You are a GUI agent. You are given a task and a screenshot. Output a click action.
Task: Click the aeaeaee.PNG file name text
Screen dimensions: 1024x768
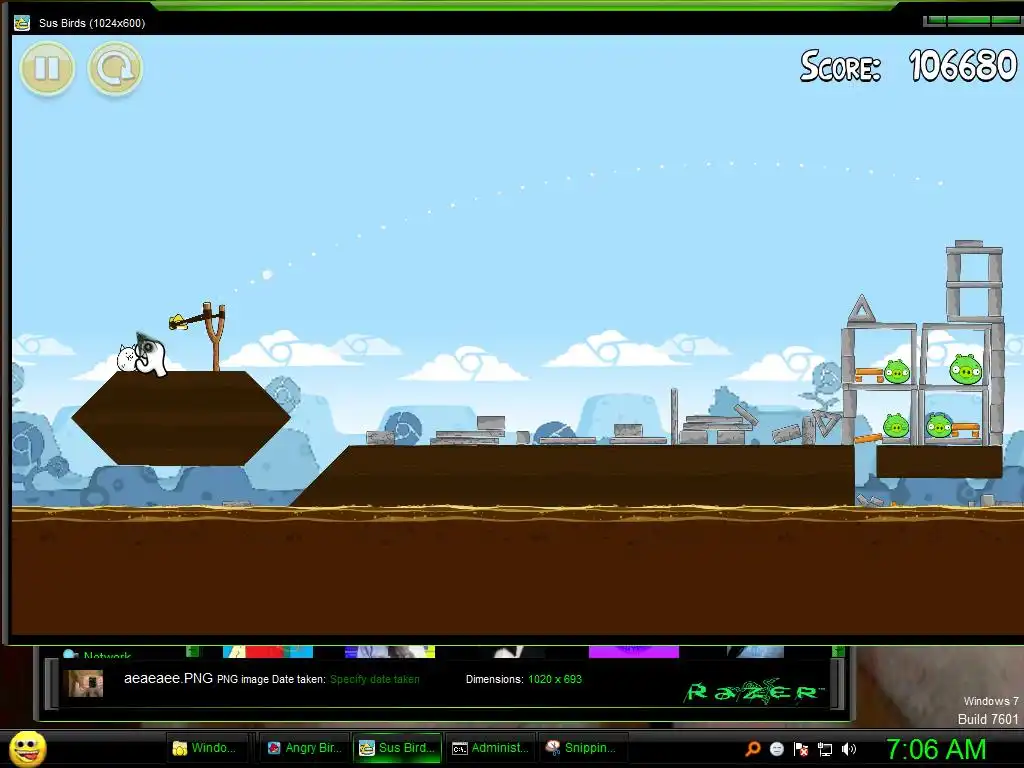pyautogui.click(x=168, y=679)
